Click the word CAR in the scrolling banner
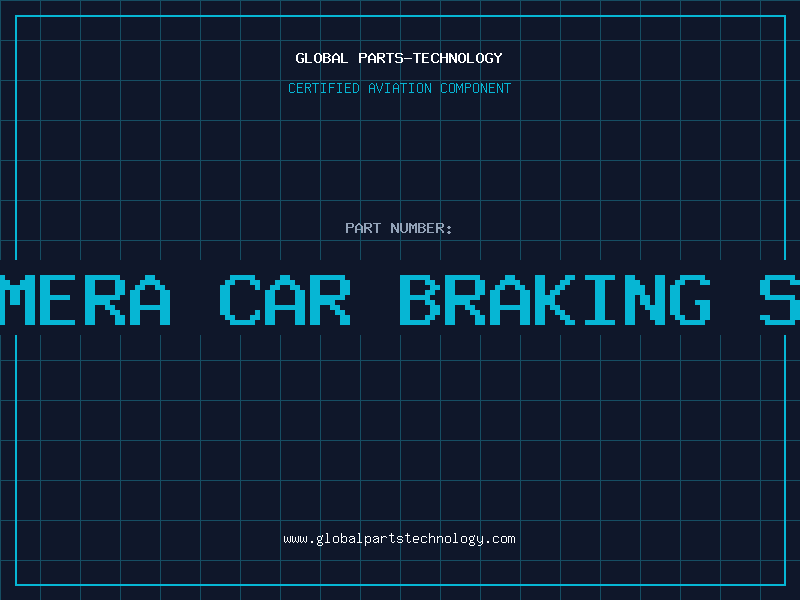 [285, 299]
